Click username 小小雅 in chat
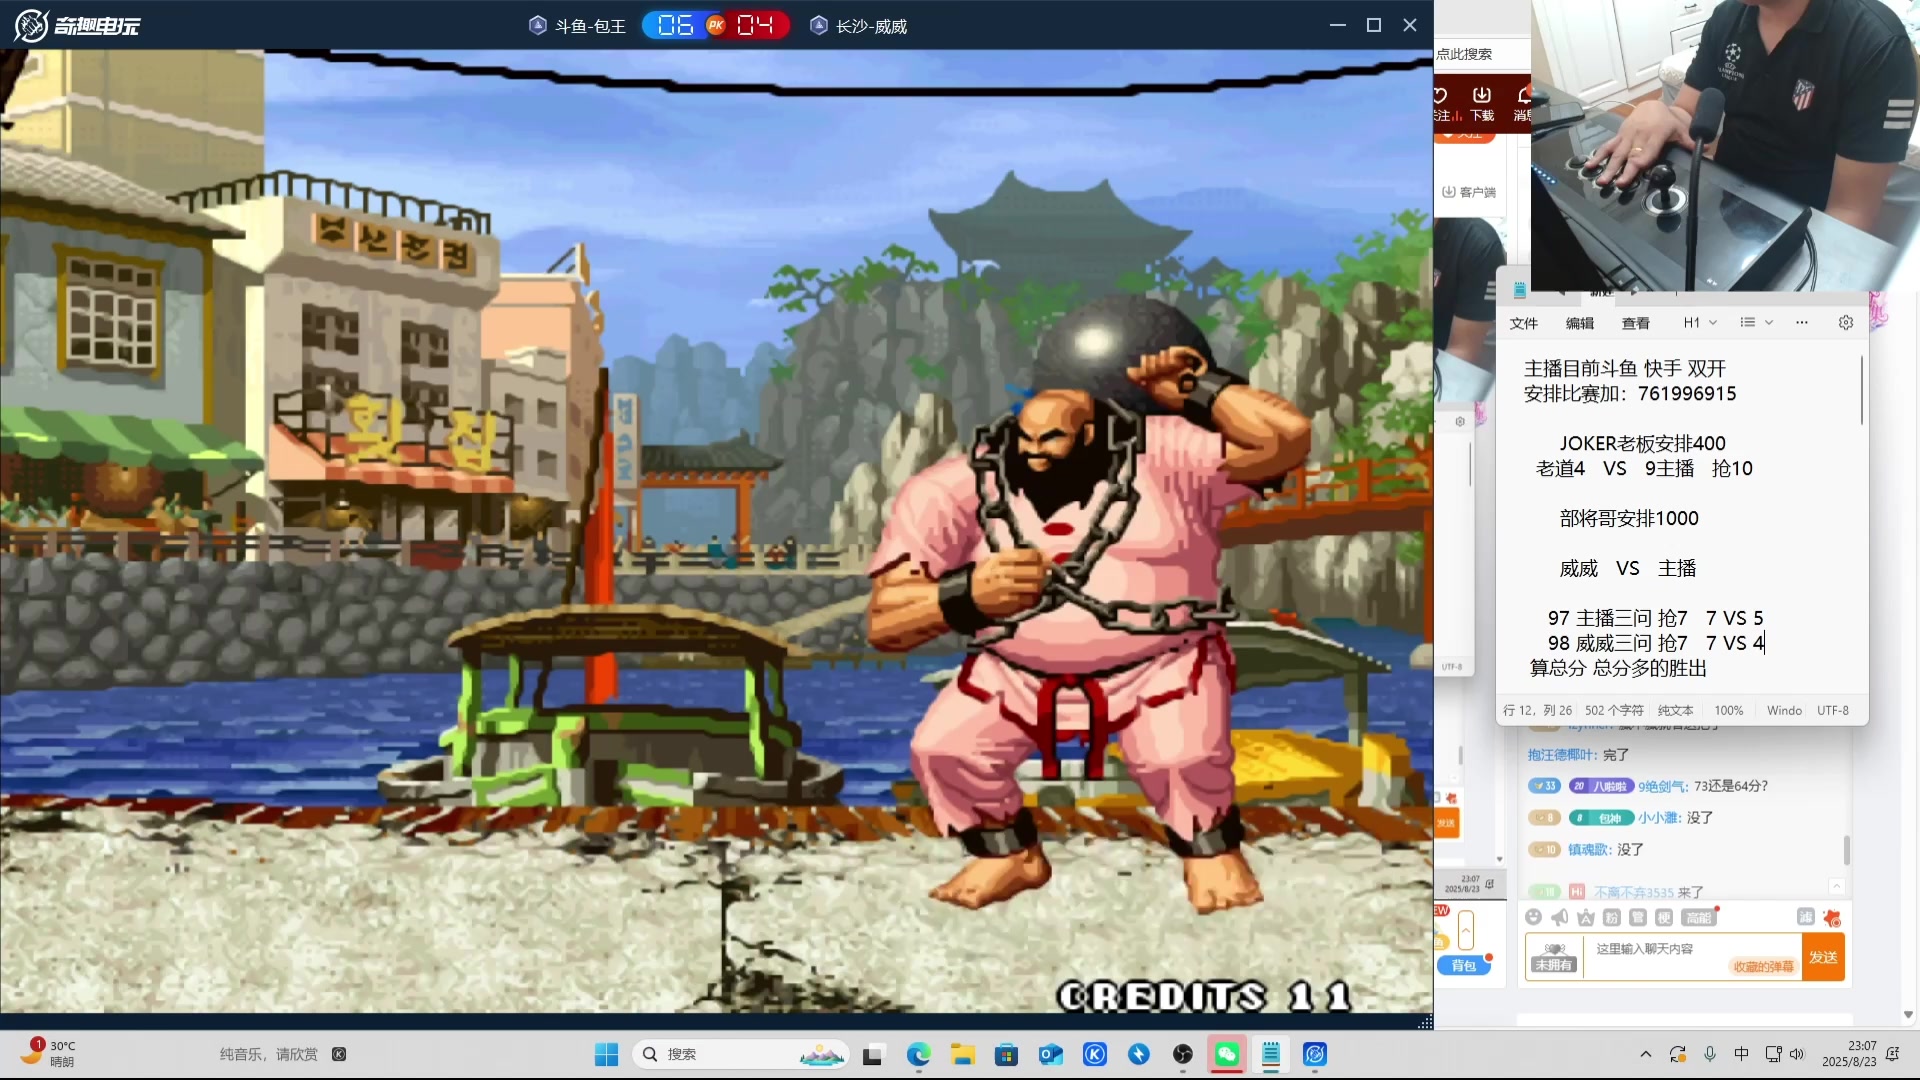1920x1080 pixels. (x=1658, y=817)
